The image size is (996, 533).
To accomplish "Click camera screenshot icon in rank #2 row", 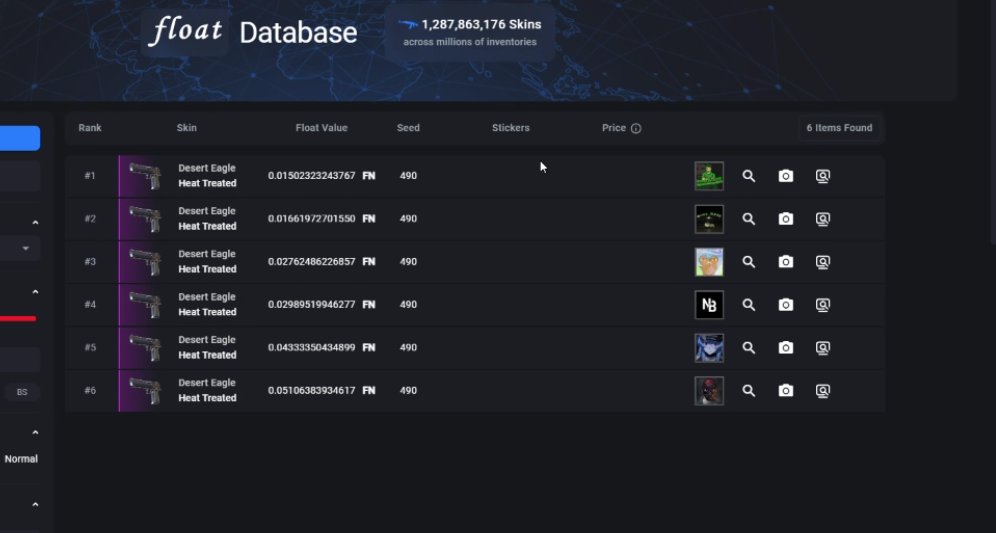I will click(x=786, y=219).
